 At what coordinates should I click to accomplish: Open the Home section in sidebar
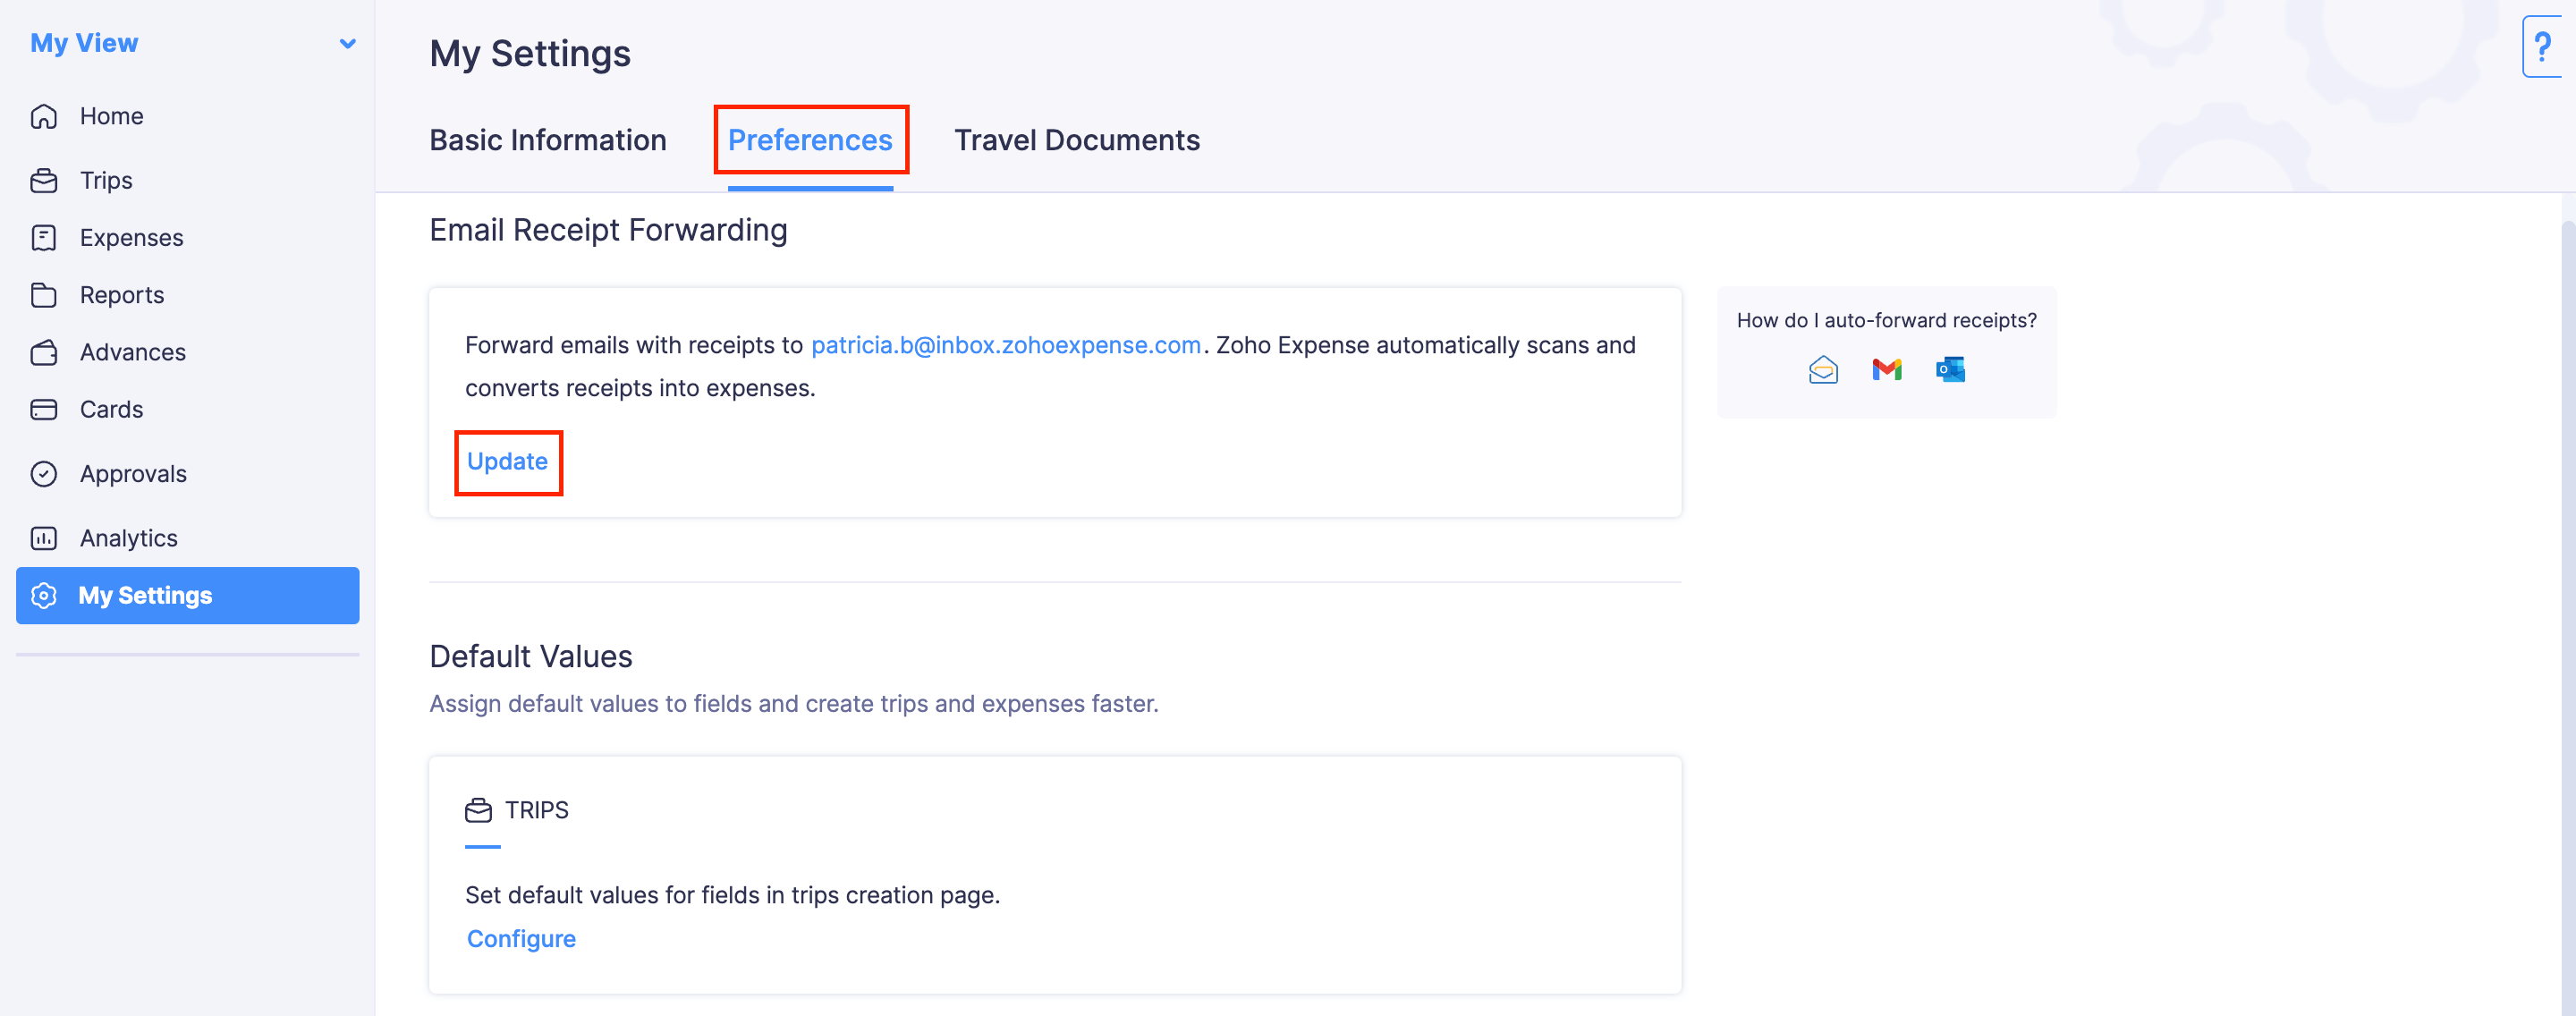point(111,115)
